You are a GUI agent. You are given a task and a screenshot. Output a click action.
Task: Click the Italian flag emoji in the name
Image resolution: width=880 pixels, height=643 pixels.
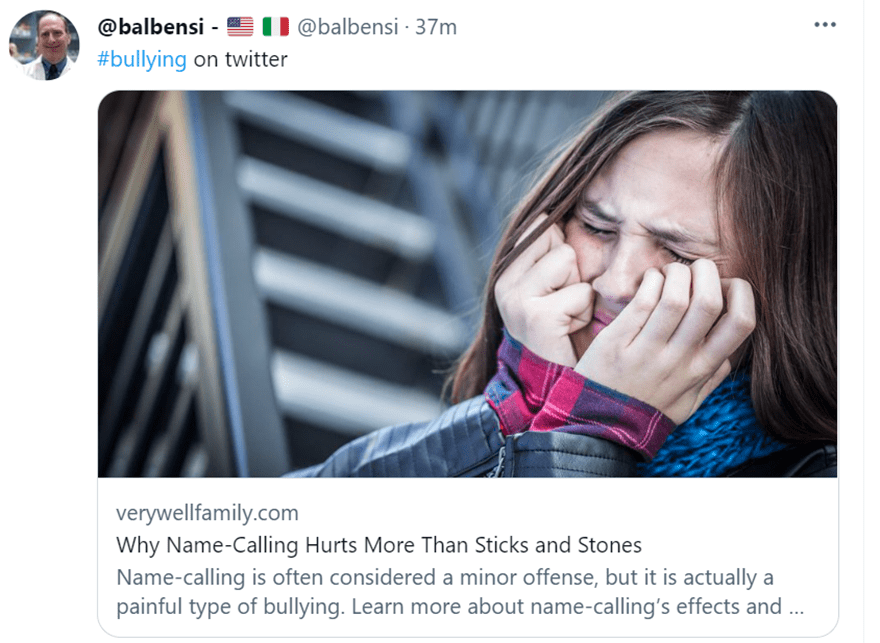coord(276,26)
